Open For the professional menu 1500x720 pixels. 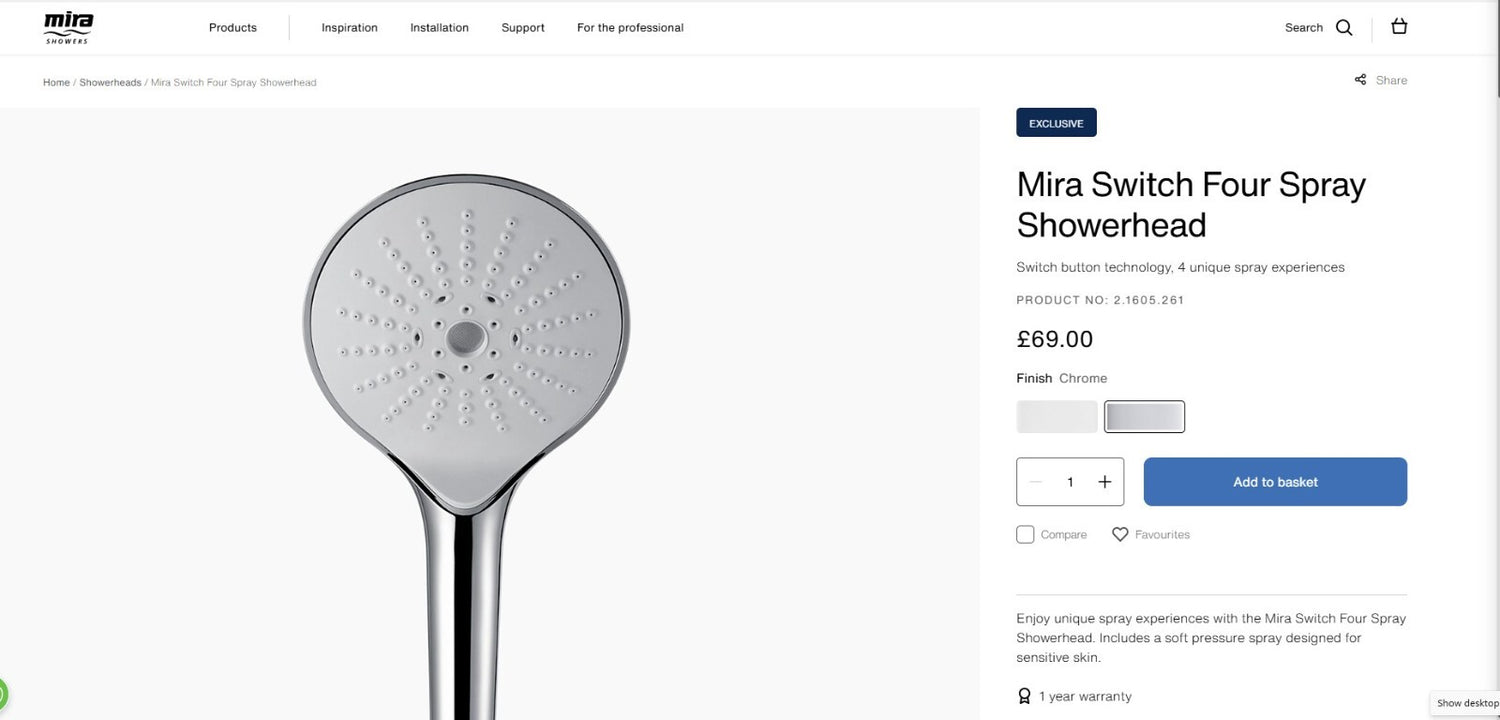click(630, 28)
